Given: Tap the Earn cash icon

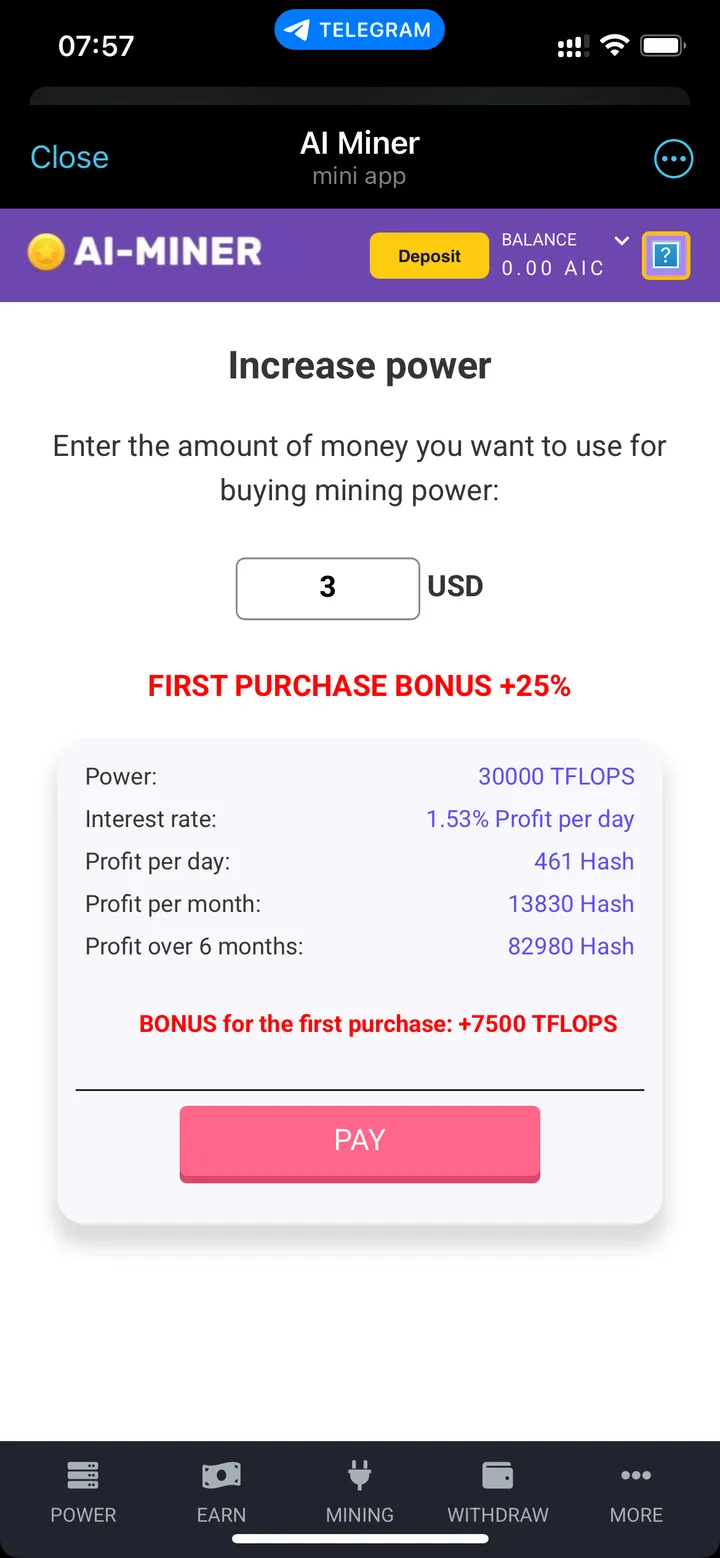Looking at the screenshot, I should coord(221,1476).
